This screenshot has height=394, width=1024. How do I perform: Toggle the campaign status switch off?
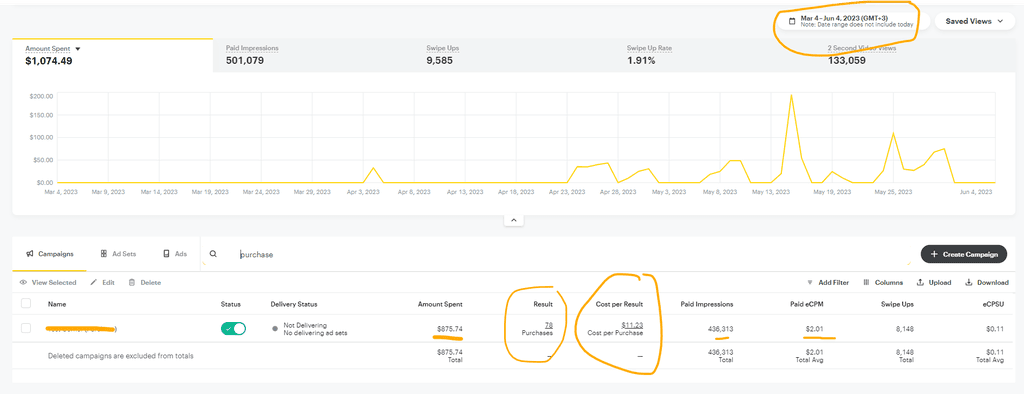point(233,329)
